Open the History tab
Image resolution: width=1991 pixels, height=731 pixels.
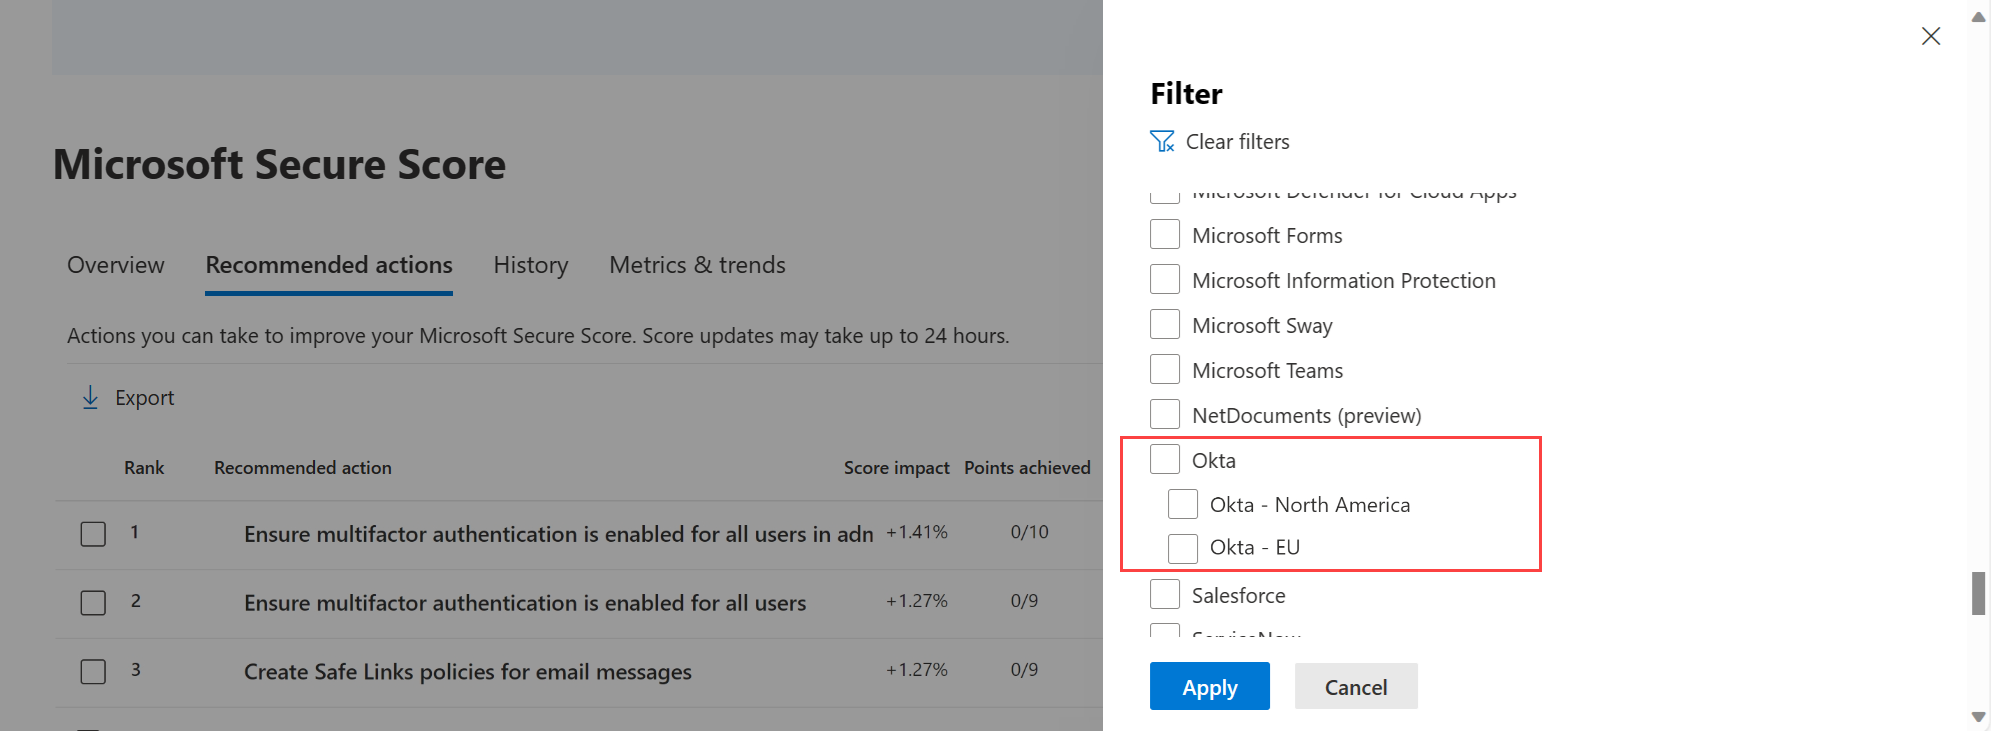click(x=530, y=265)
